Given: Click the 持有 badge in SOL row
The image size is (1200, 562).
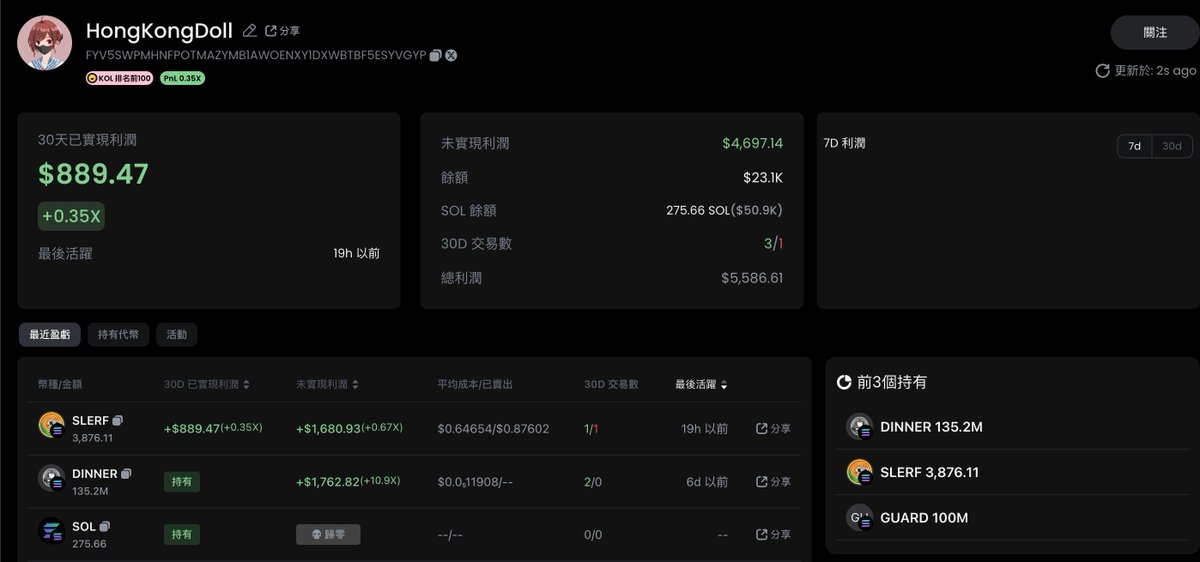Looking at the screenshot, I should click(182, 534).
